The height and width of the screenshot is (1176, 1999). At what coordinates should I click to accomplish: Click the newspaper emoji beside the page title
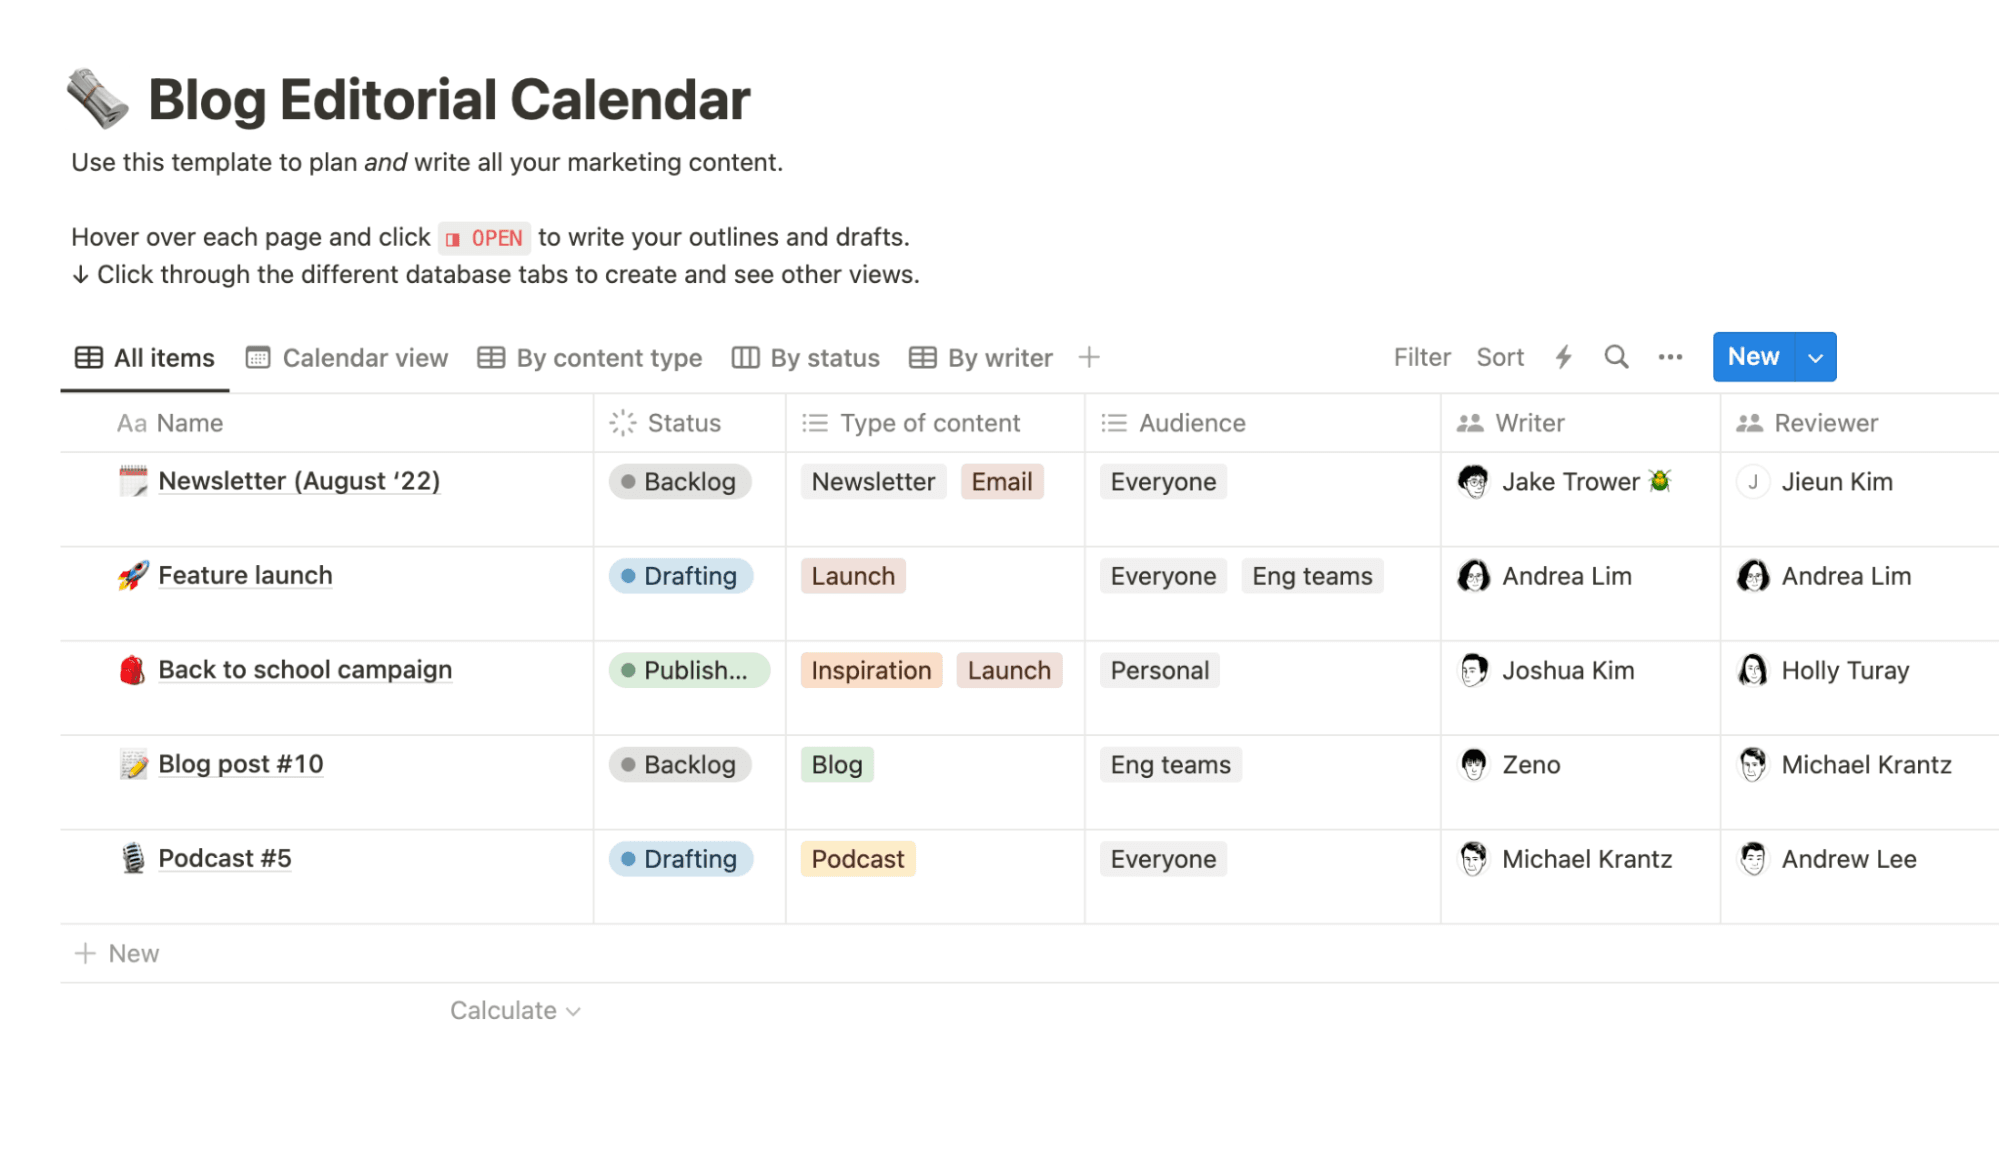[97, 98]
